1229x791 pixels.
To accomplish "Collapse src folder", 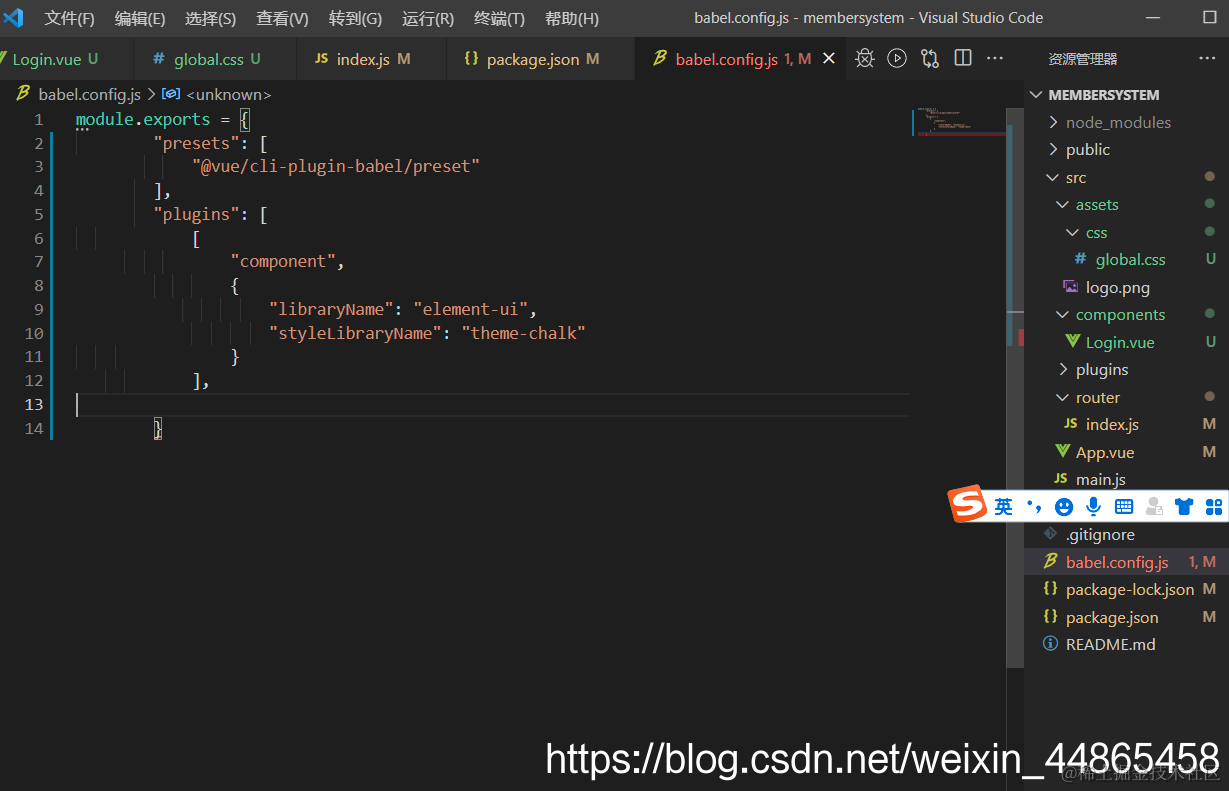I will pyautogui.click(x=1126, y=177).
